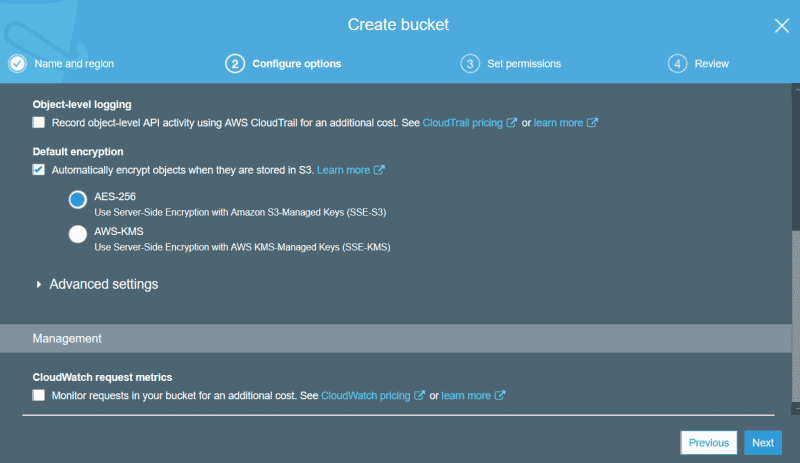Click external link icon beside CloudTrail pricing
The width and height of the screenshot is (800, 463).
[511, 123]
